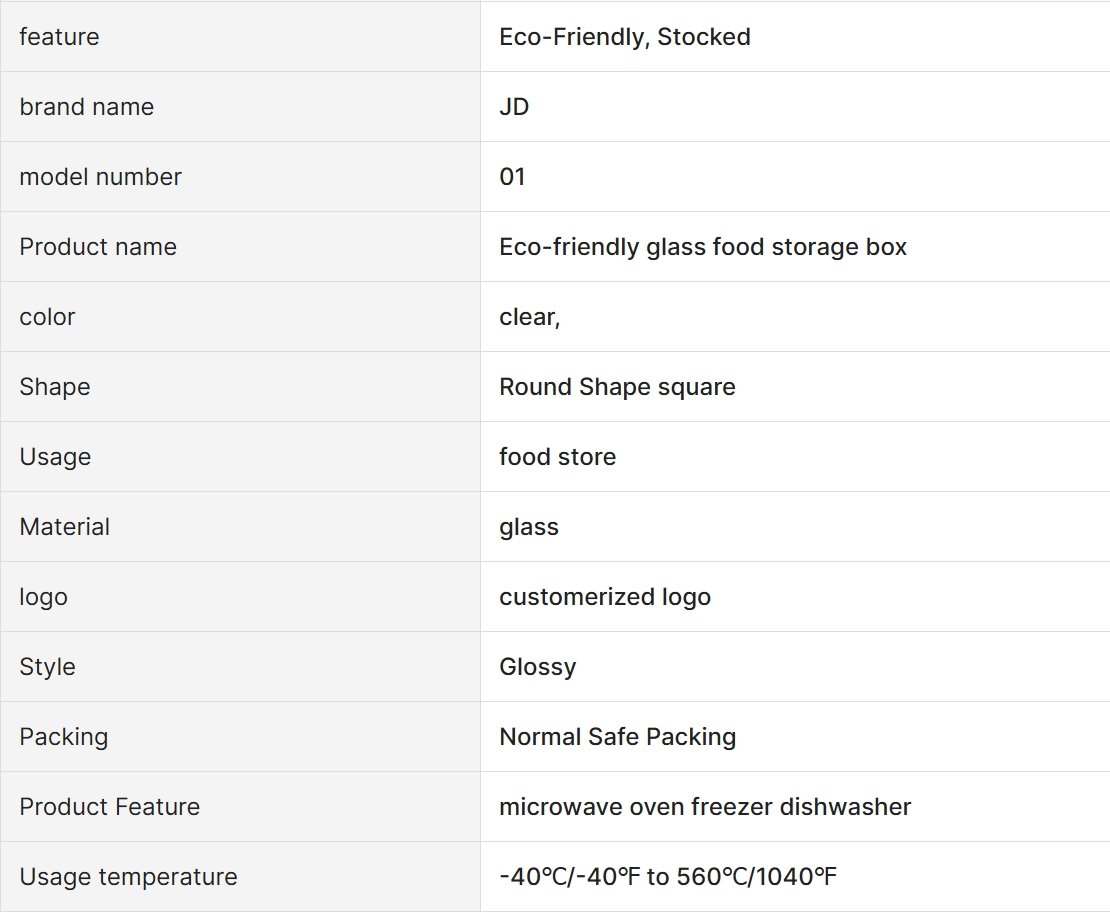Click the 'Normal Safe Packing' value
The width and height of the screenshot is (1110, 913).
[x=617, y=737]
